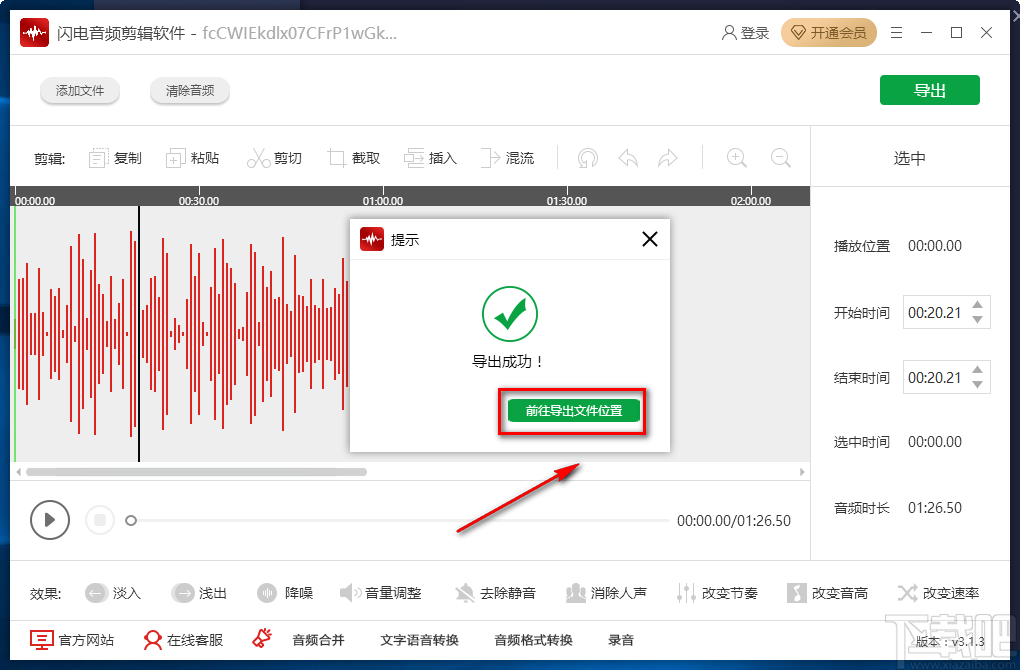1020x670 pixels.
Task: Increase 开始时间 with the up stepper arrow
Action: point(978,305)
